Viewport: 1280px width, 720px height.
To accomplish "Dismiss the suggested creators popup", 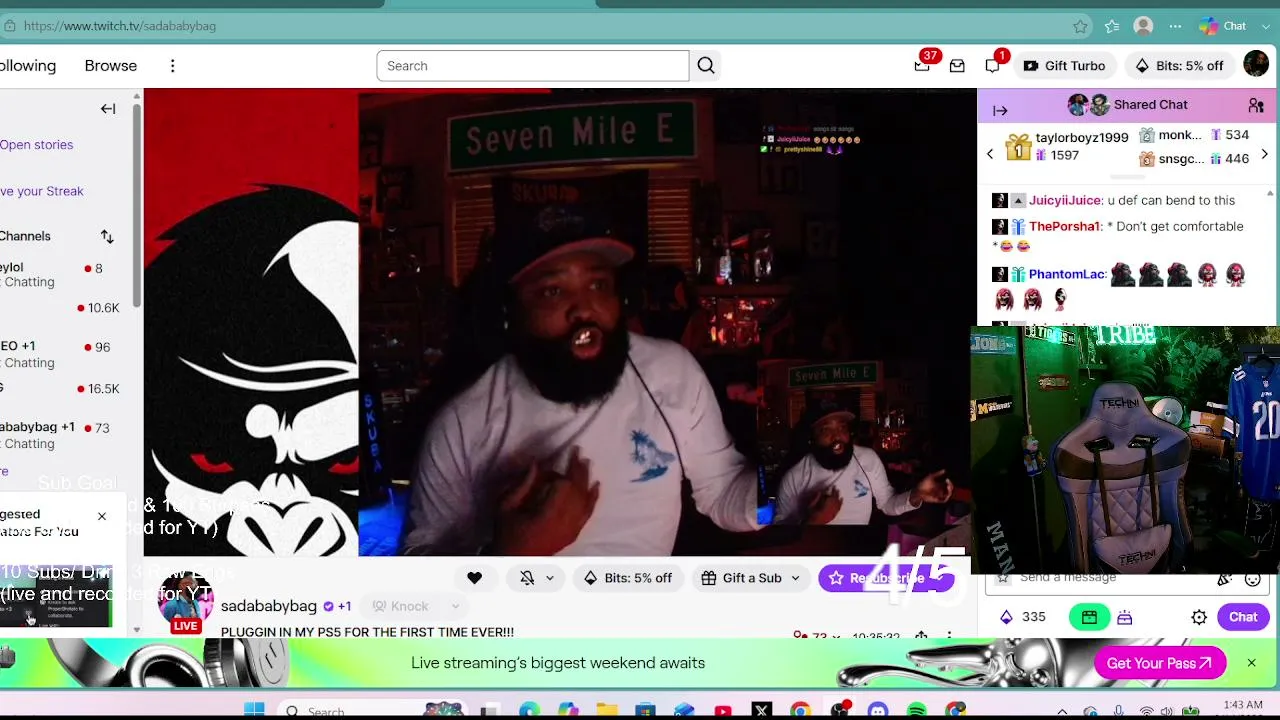I will coord(101,516).
